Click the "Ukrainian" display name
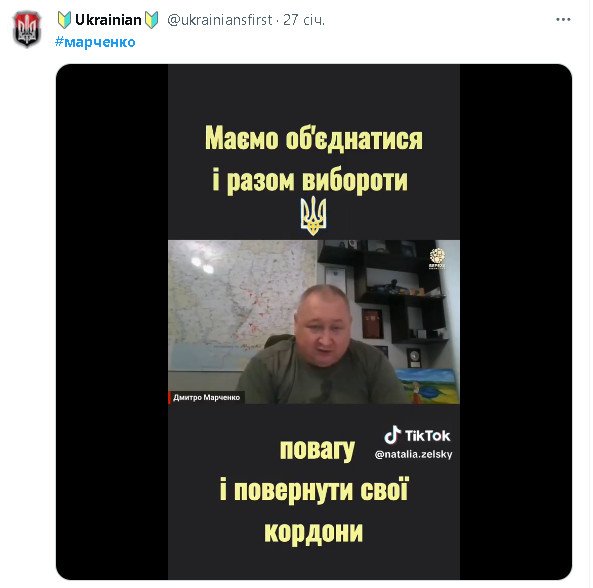The height and width of the screenshot is (588, 593). (108, 20)
